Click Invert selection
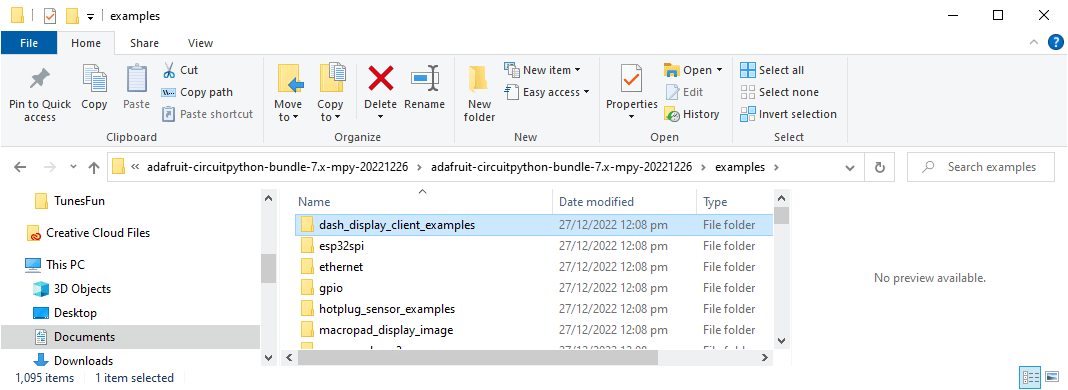 (789, 114)
